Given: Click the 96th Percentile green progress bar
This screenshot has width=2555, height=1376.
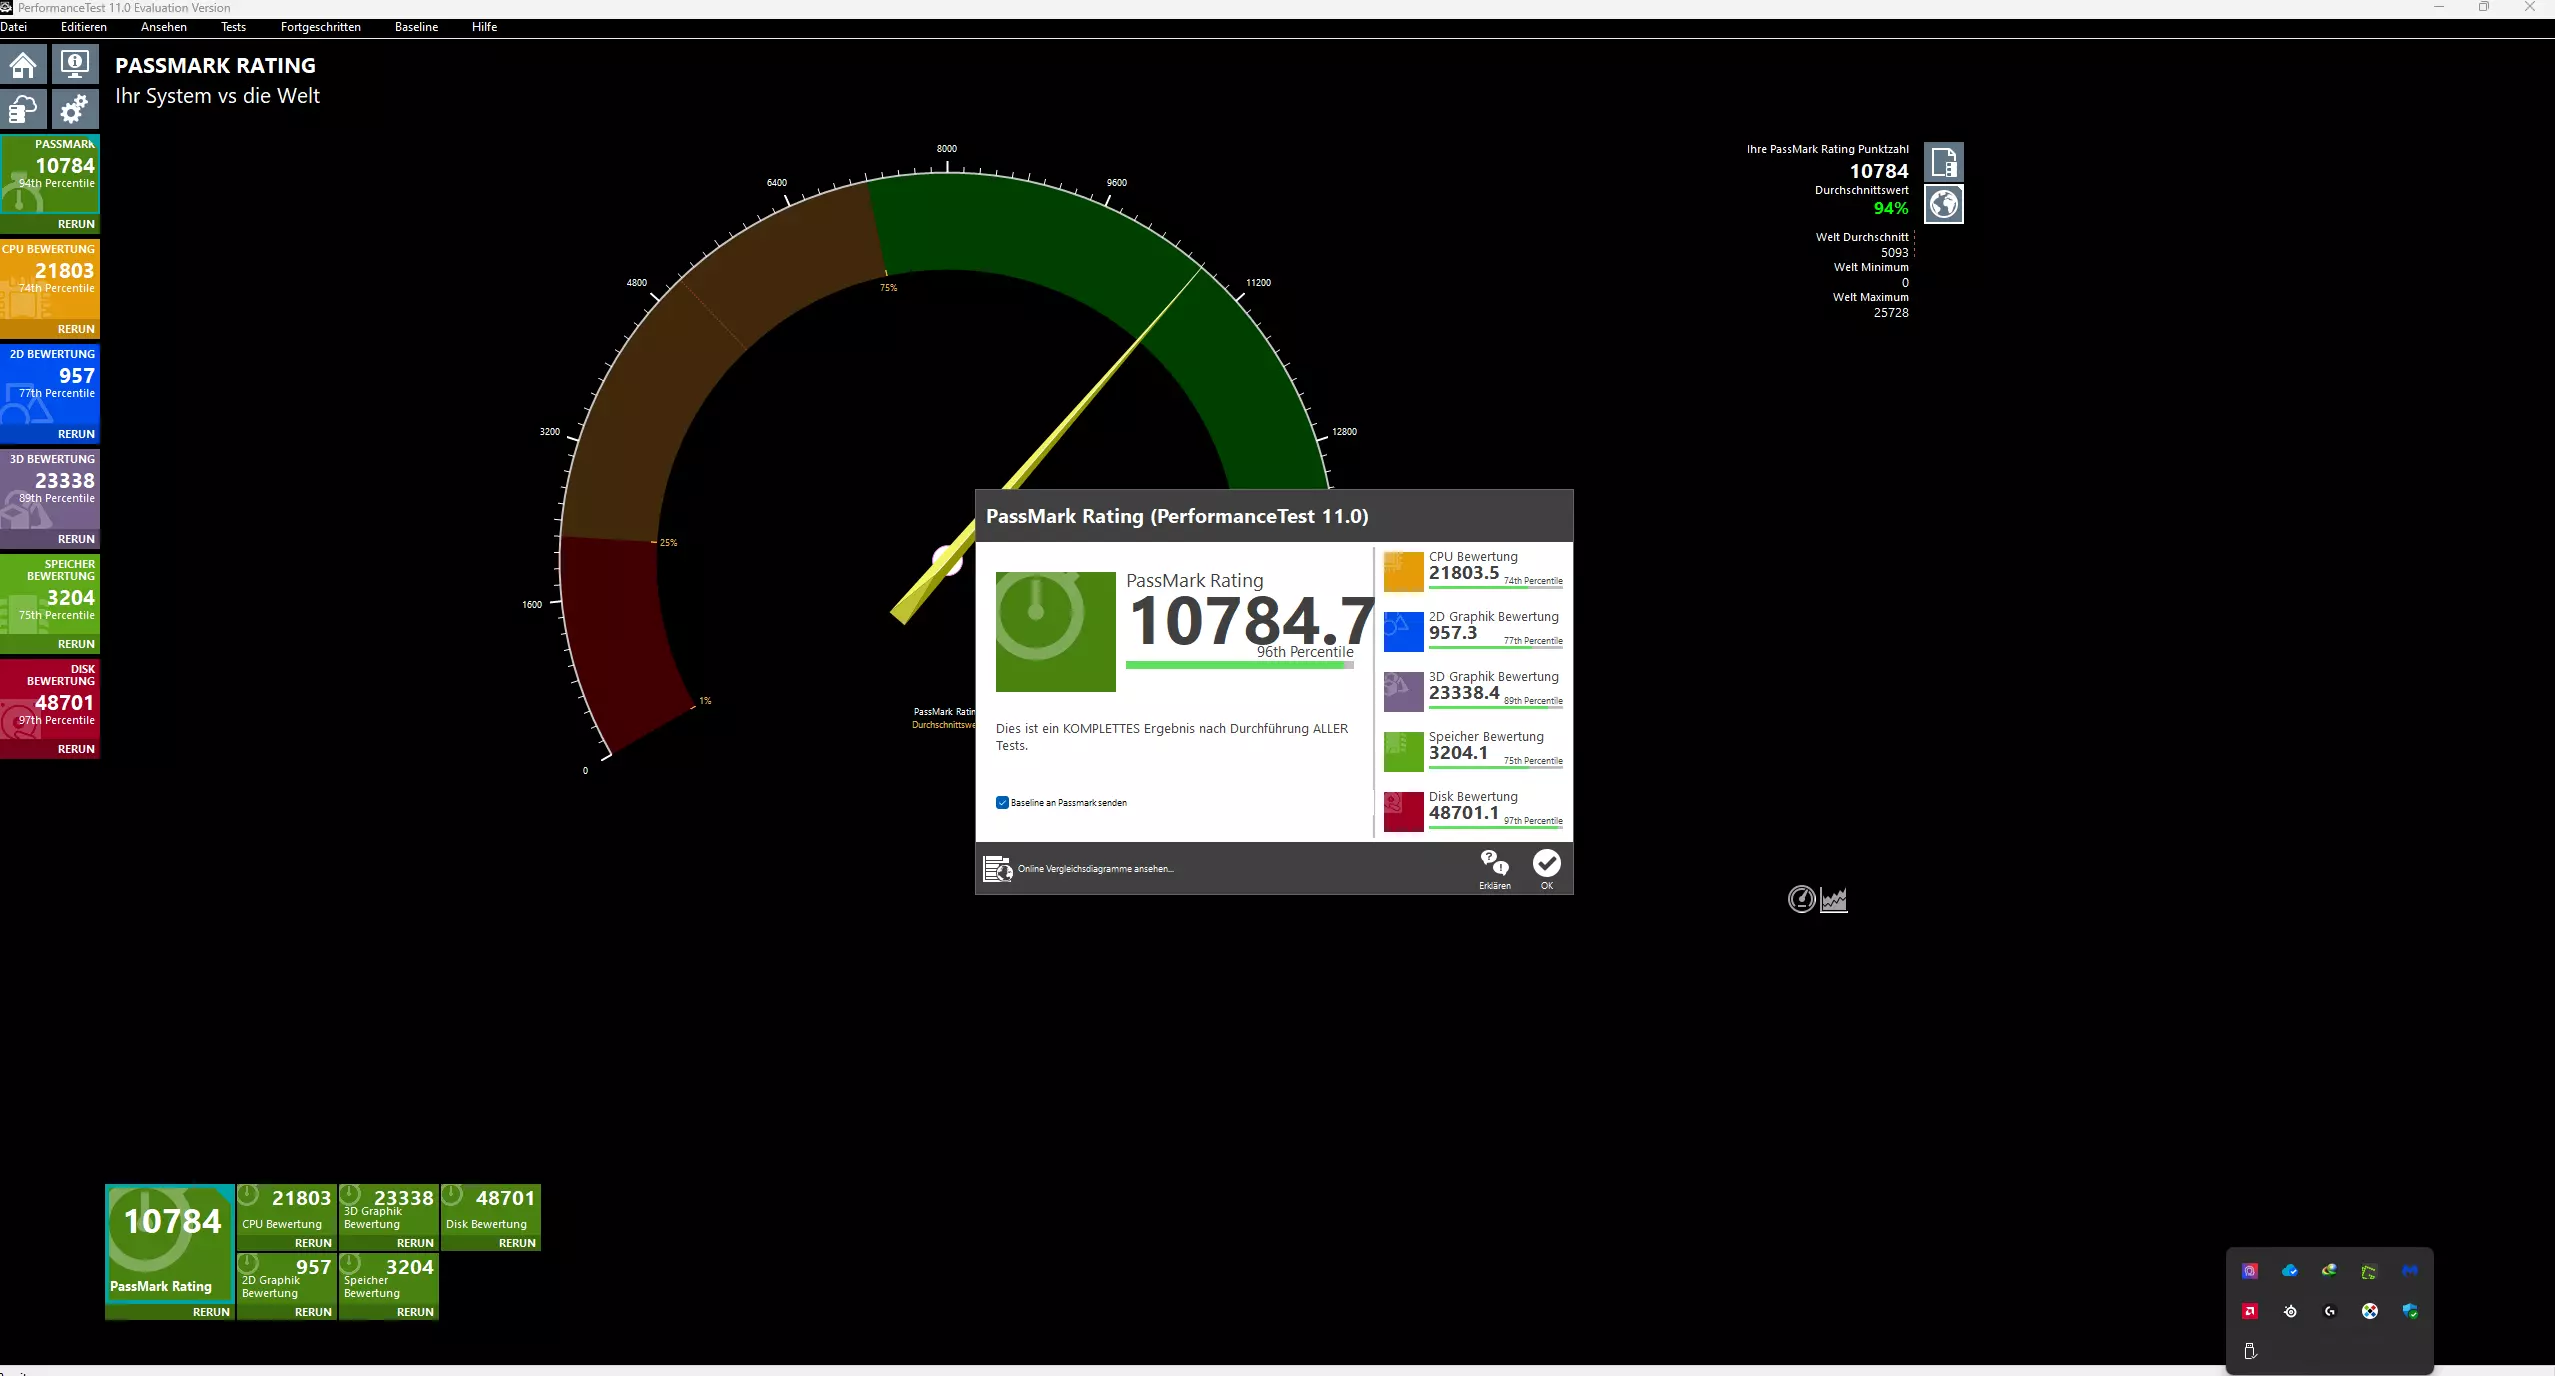Looking at the screenshot, I should click(x=1239, y=665).
